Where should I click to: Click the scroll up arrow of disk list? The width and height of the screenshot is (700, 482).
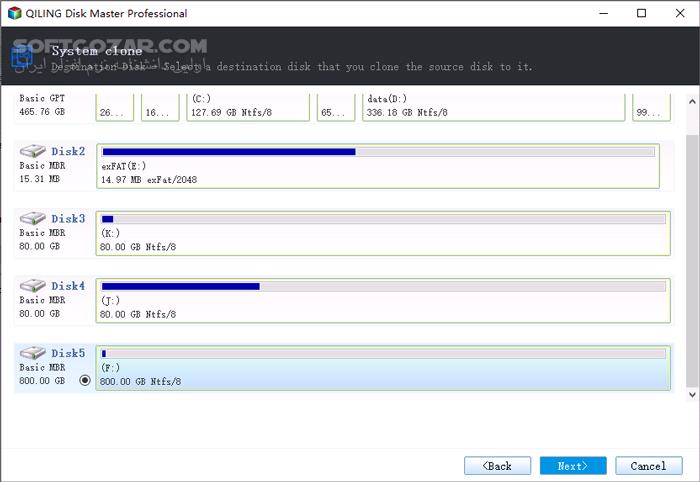click(692, 101)
